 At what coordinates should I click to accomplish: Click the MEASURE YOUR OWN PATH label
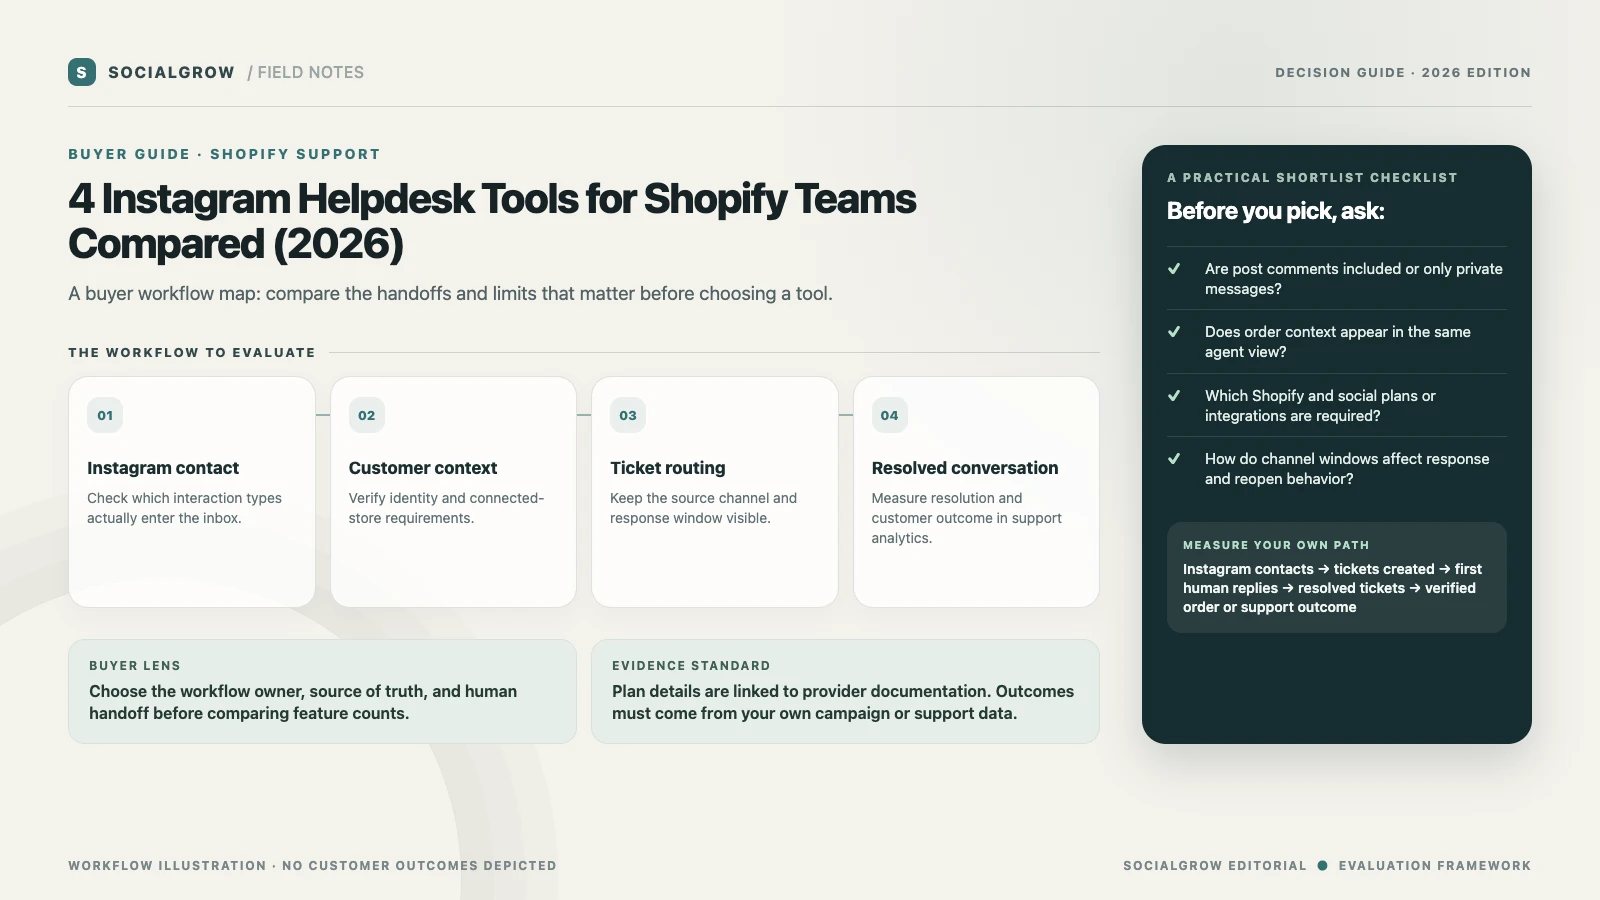click(1276, 546)
